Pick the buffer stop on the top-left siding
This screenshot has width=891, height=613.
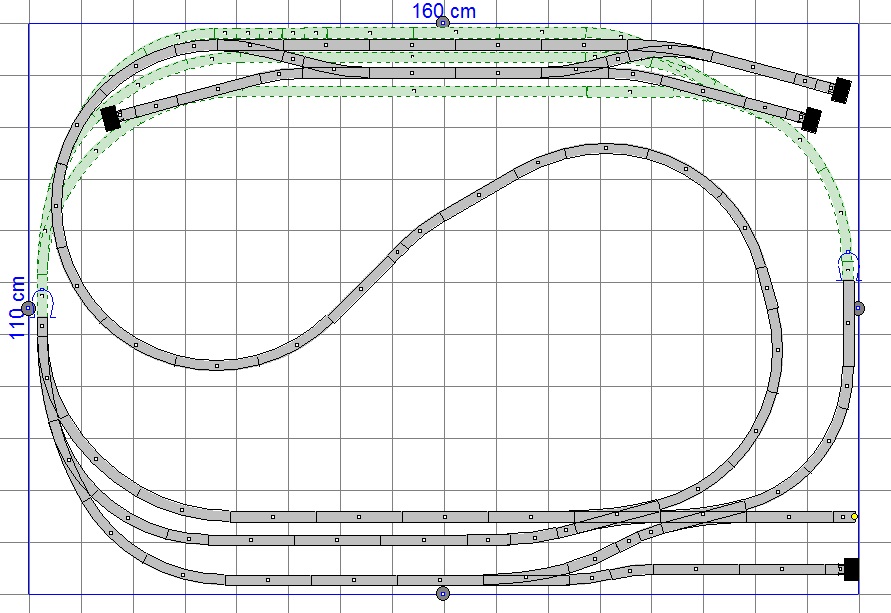click(110, 117)
